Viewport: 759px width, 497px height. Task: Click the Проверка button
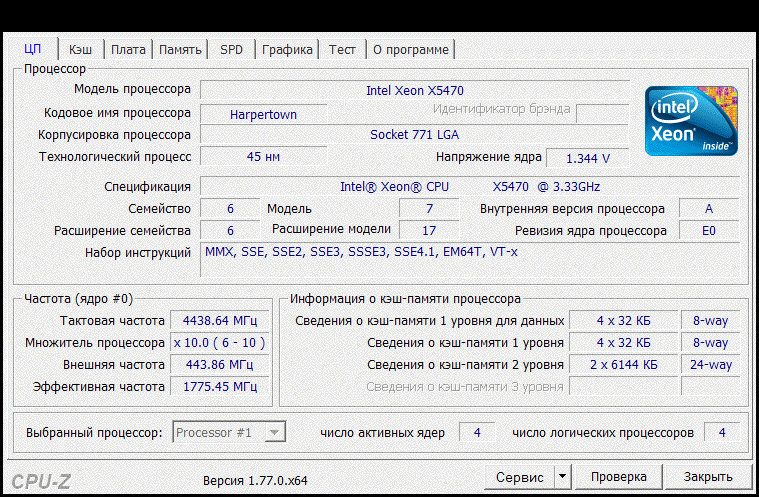[x=618, y=477]
